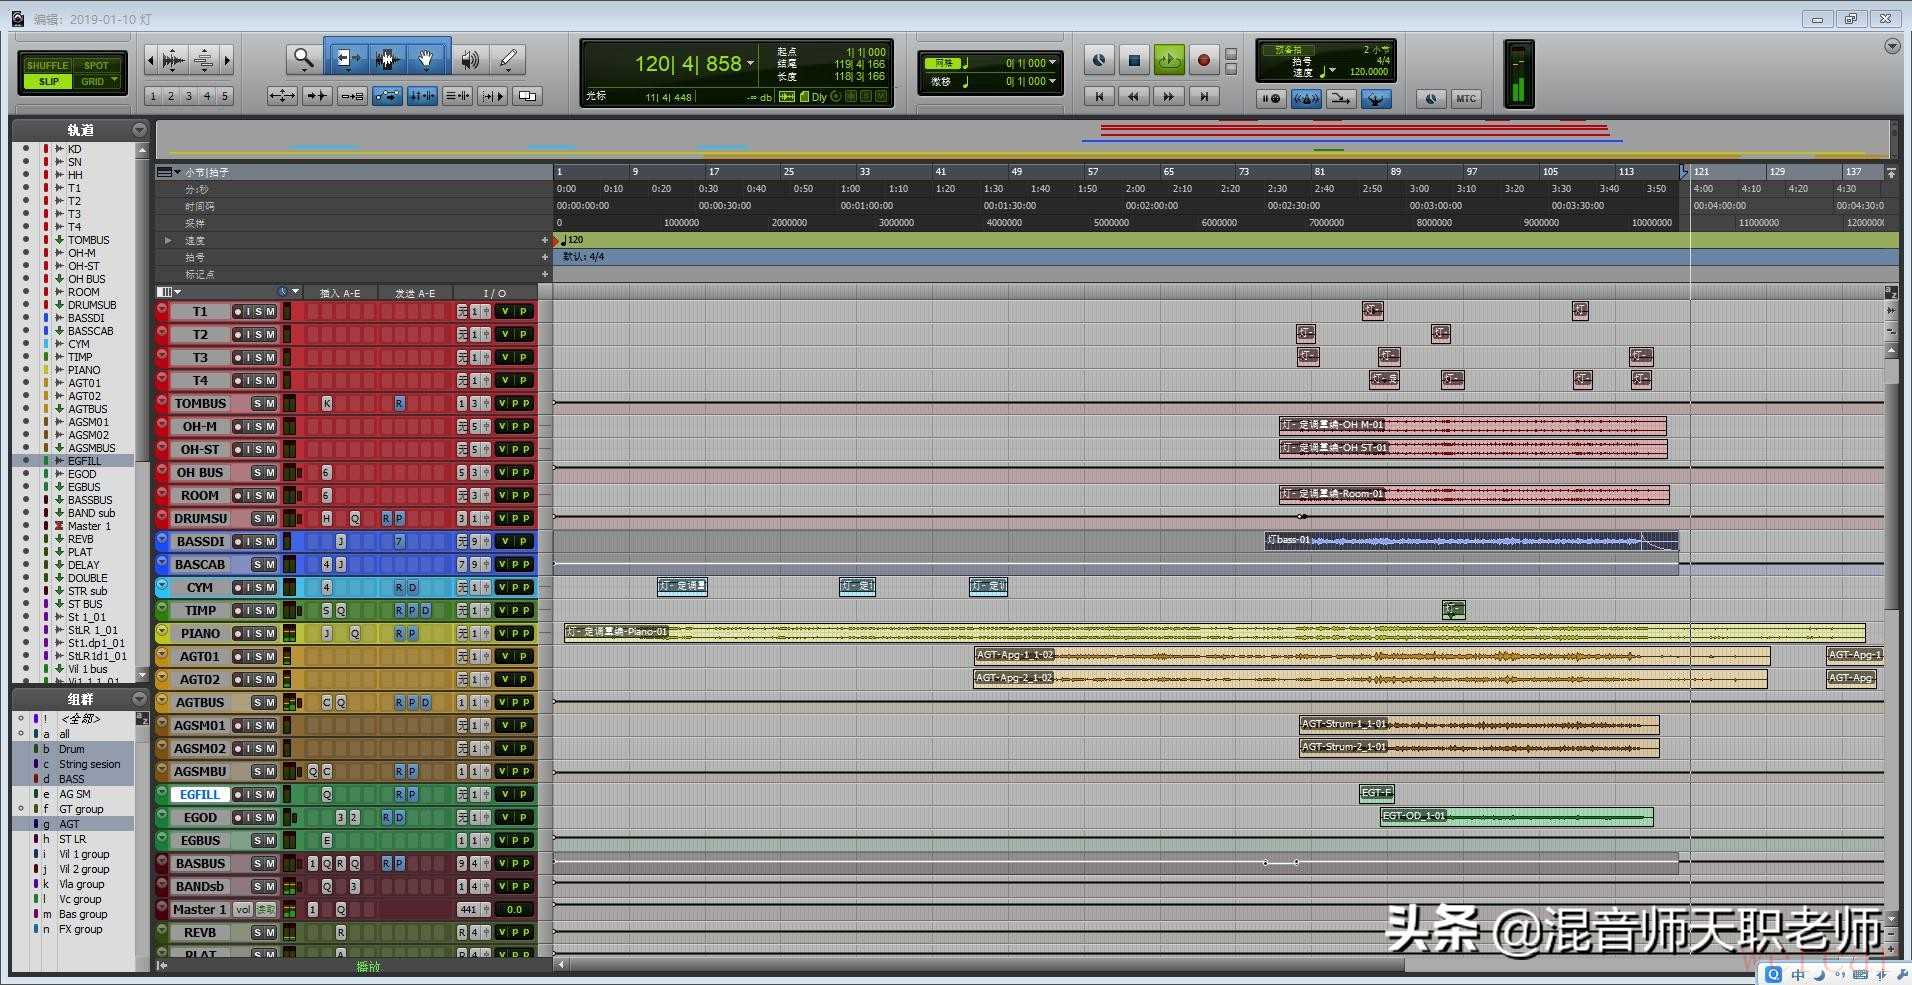
Task: Click the Return to Zero button
Action: point(1099,97)
